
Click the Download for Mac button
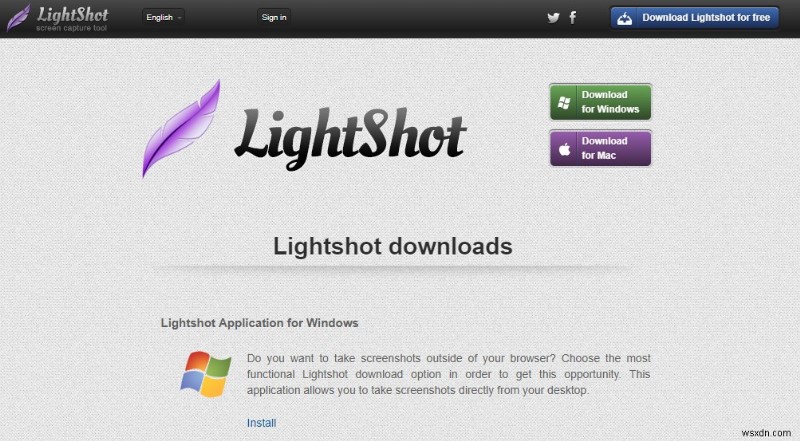click(x=601, y=148)
